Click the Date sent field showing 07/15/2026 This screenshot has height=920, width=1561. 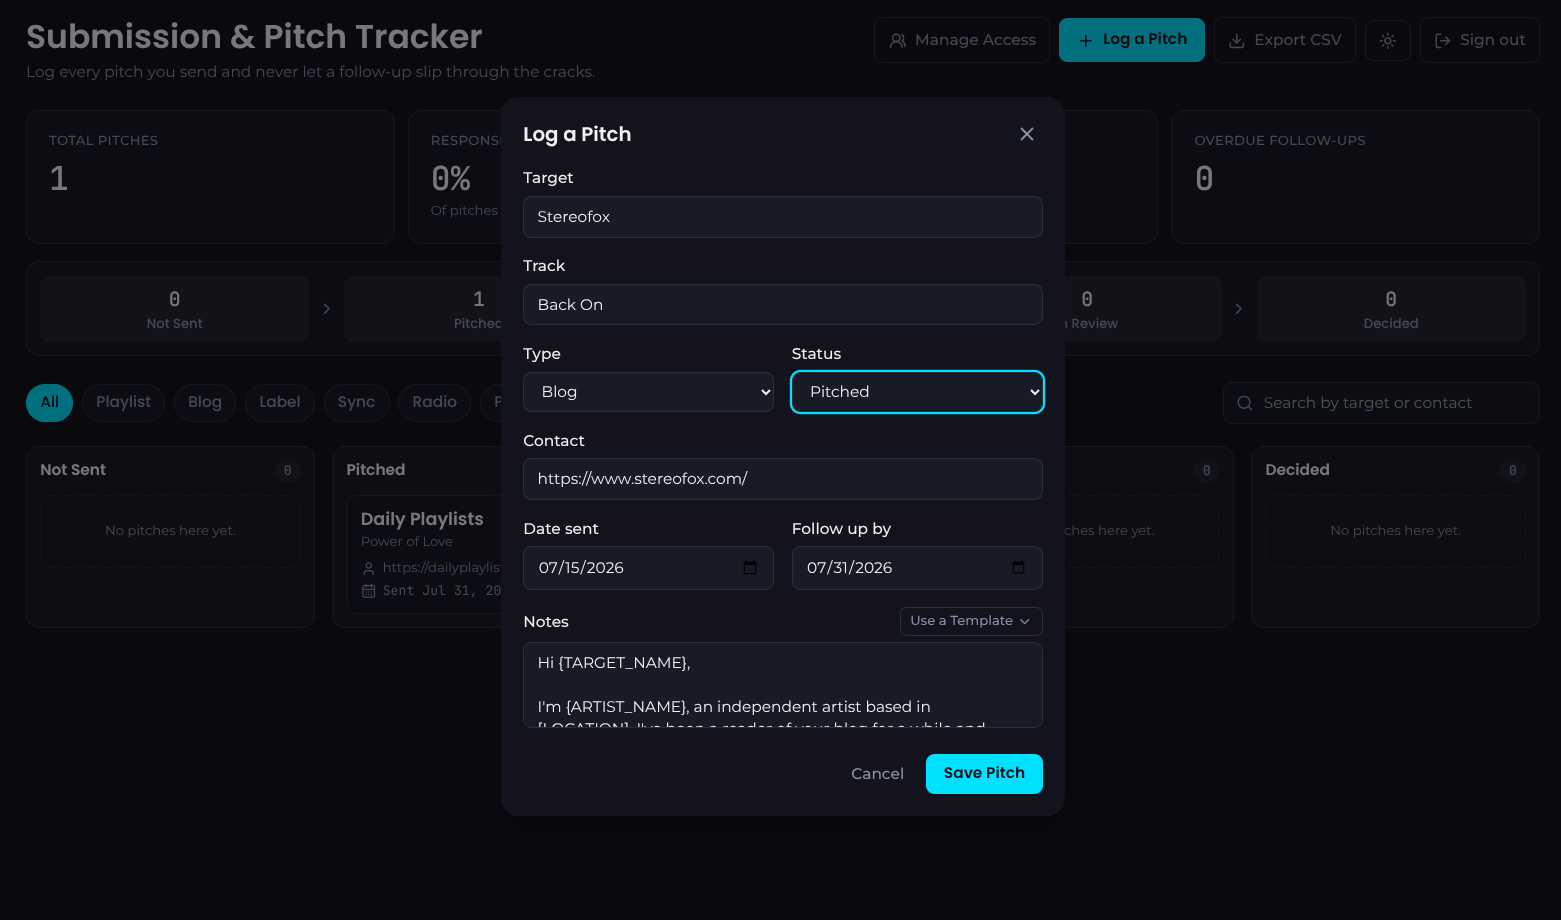coord(648,568)
